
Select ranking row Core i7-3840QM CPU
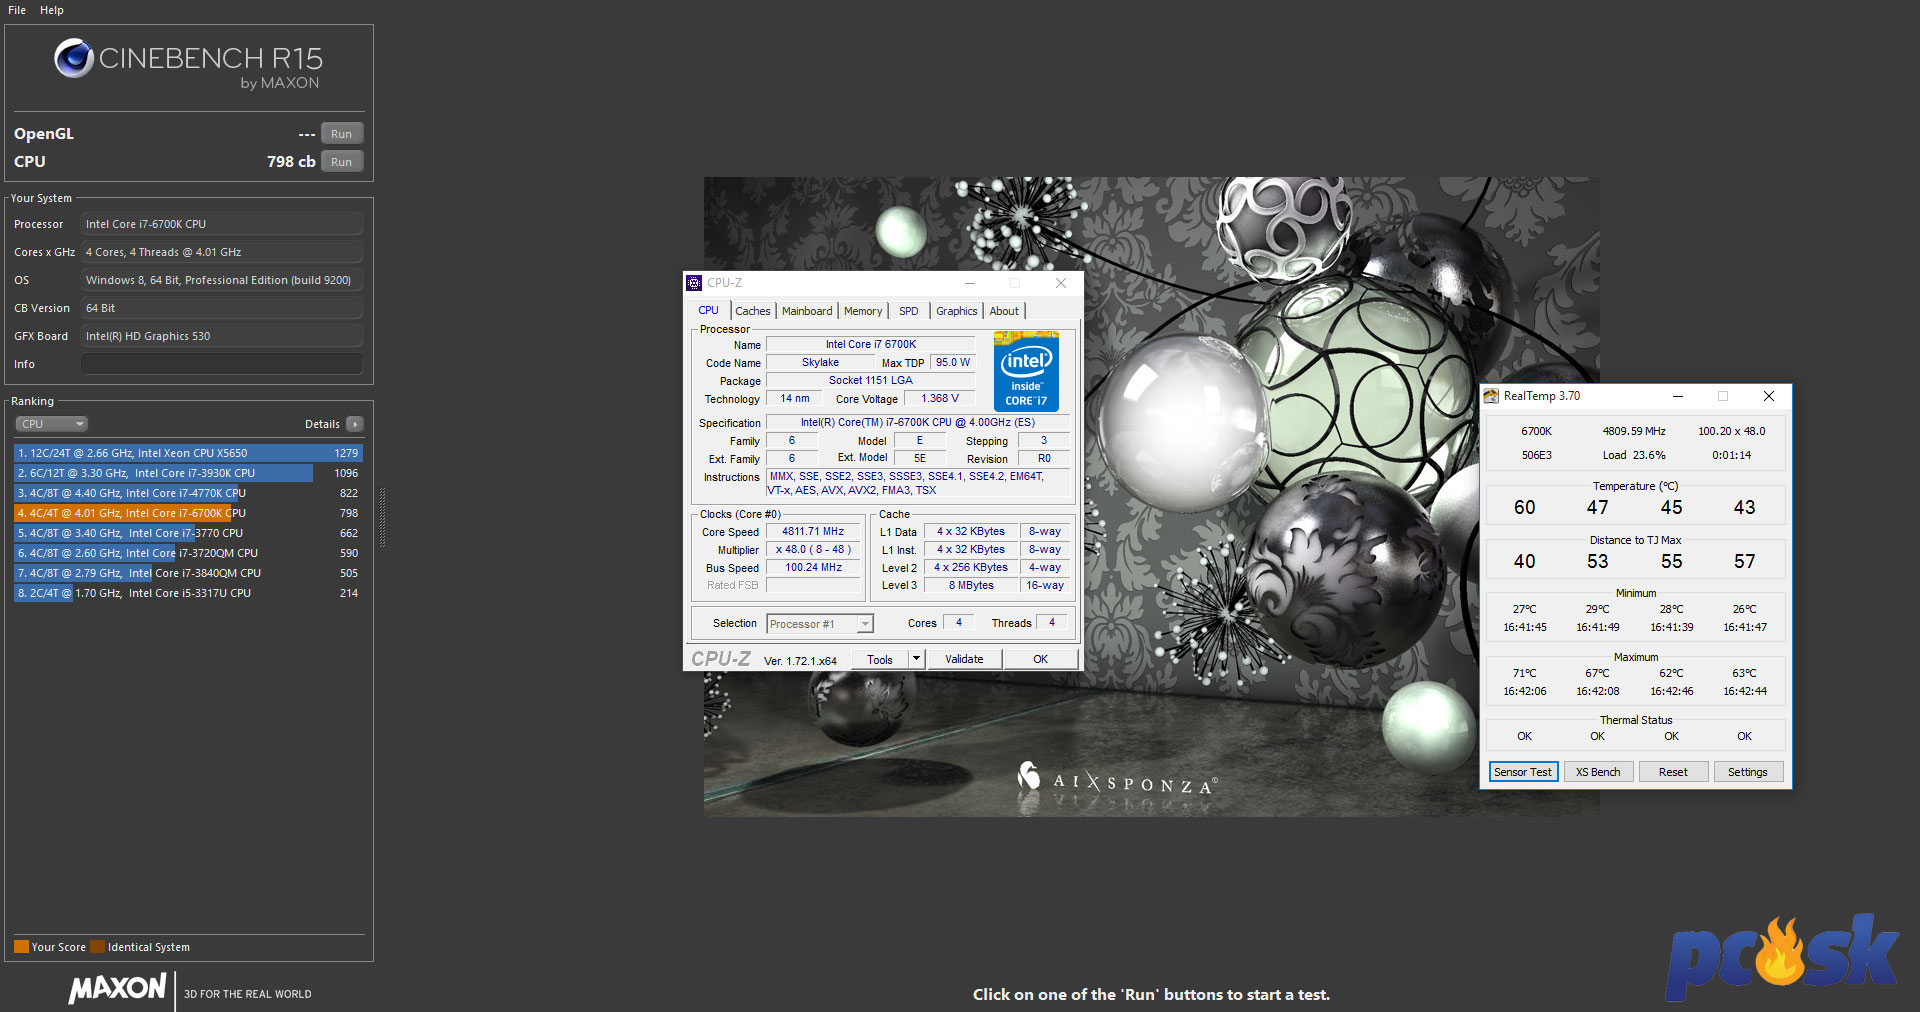(x=188, y=573)
